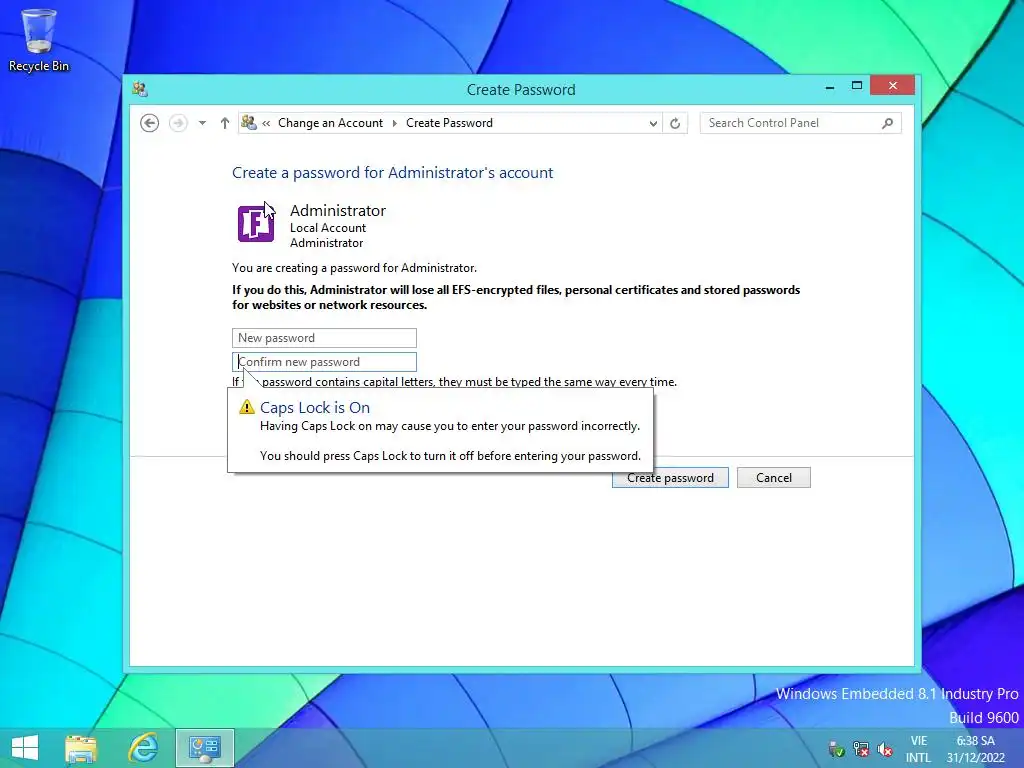This screenshot has height=768, width=1024.
Task: Click the window's title bar icon
Action: 139,89
